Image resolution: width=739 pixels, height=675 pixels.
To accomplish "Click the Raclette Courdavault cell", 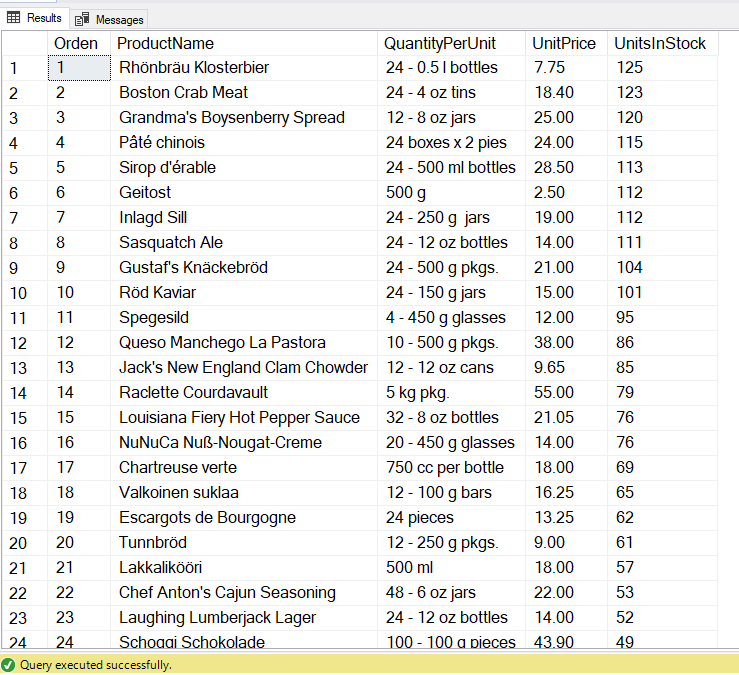I will click(244, 393).
